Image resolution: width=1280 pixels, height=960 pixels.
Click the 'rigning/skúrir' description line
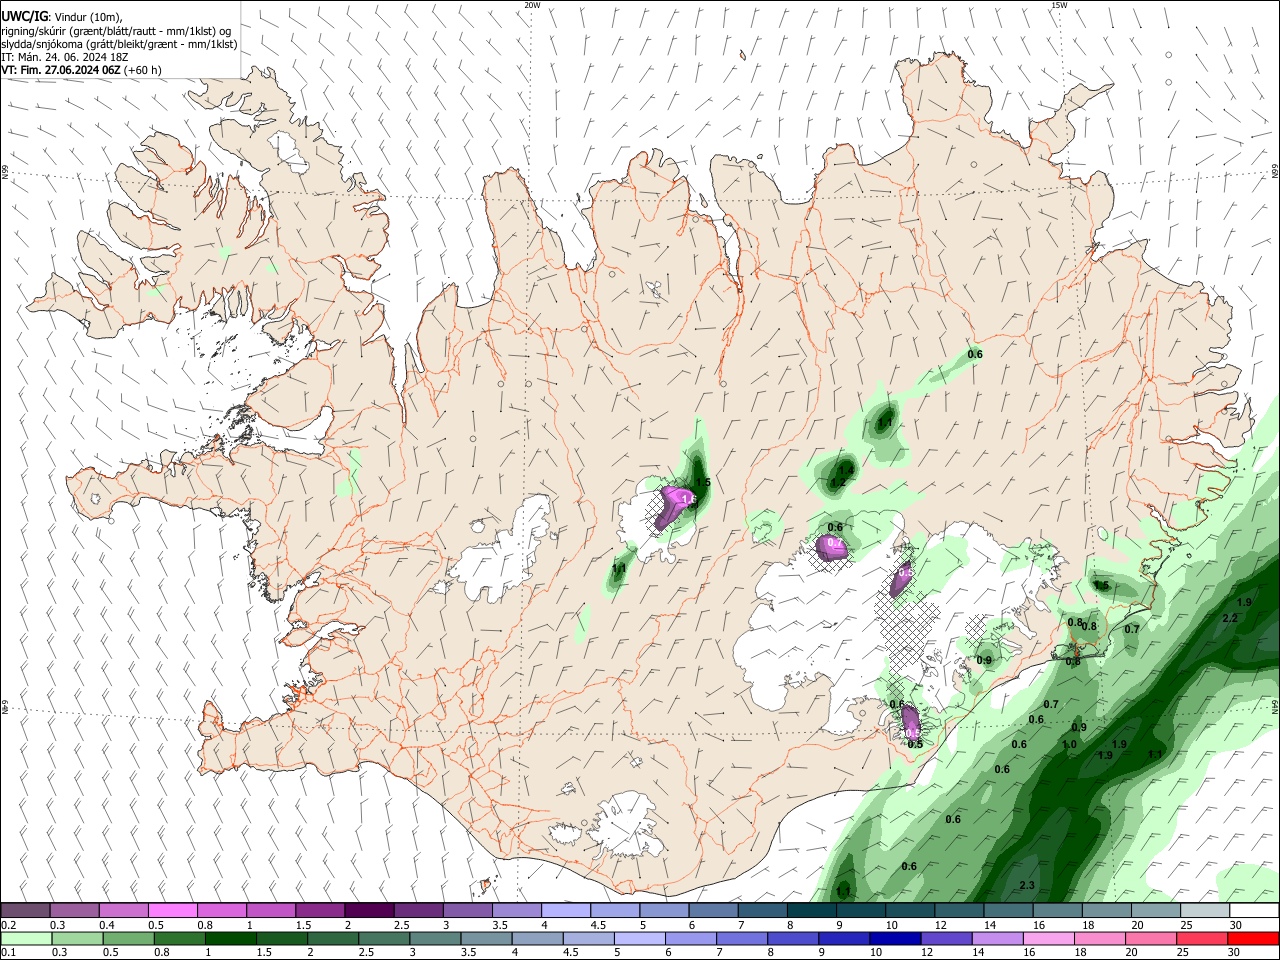115,31
